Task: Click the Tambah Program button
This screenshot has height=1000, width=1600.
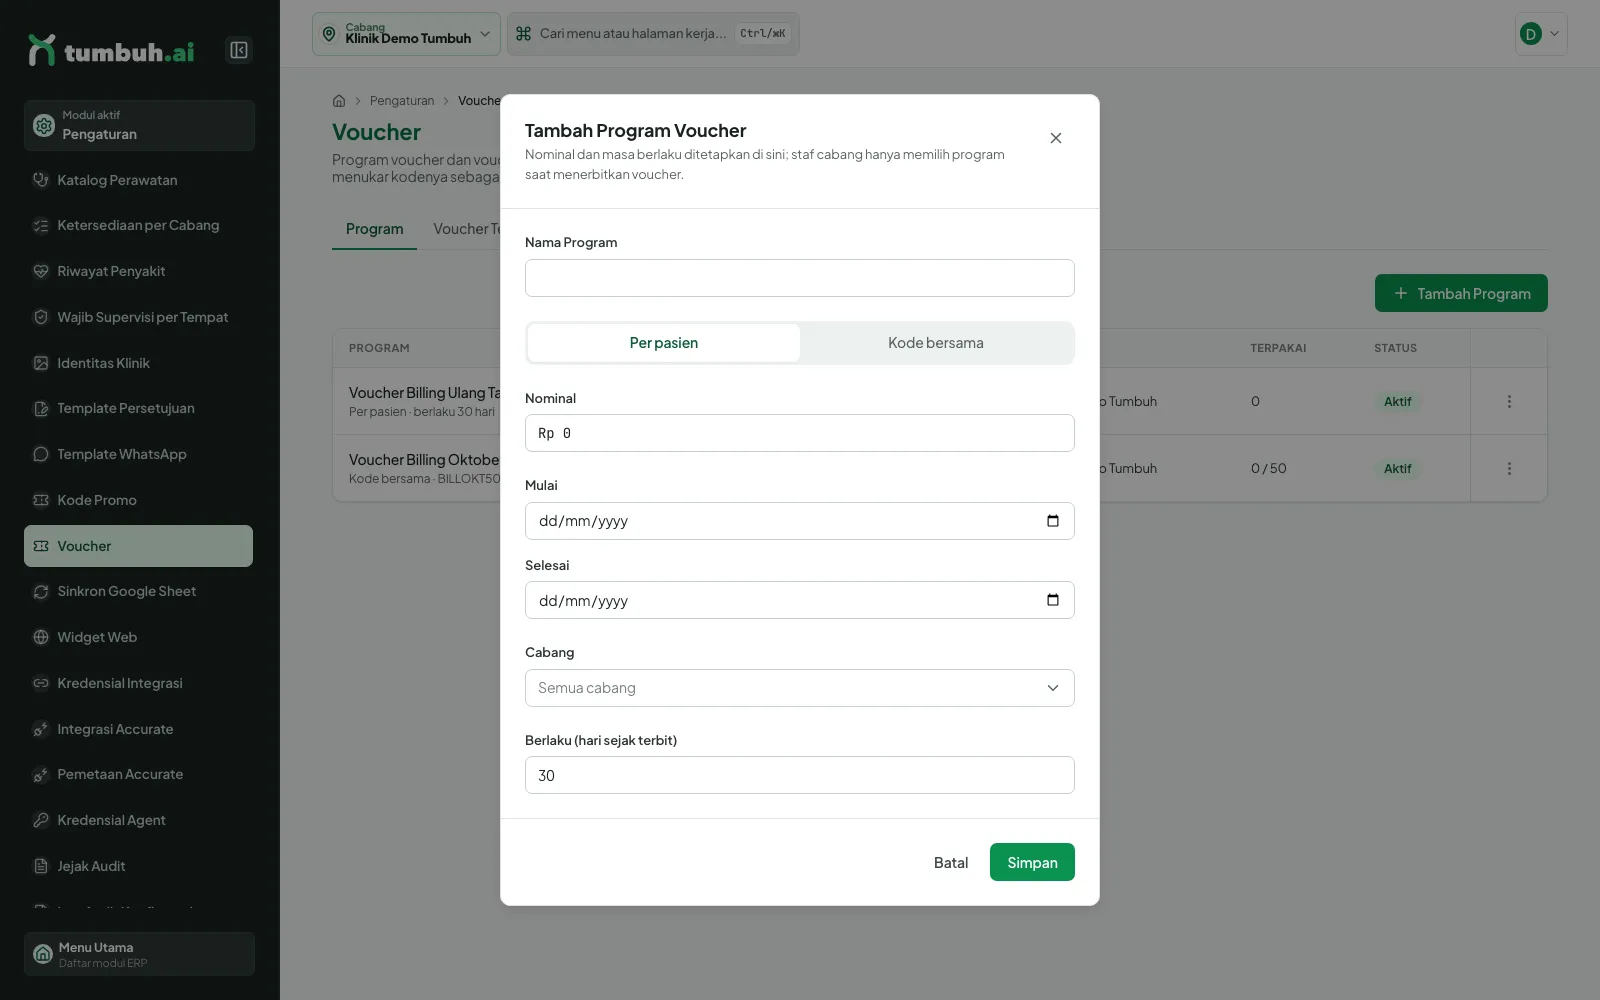Action: 1461,293
